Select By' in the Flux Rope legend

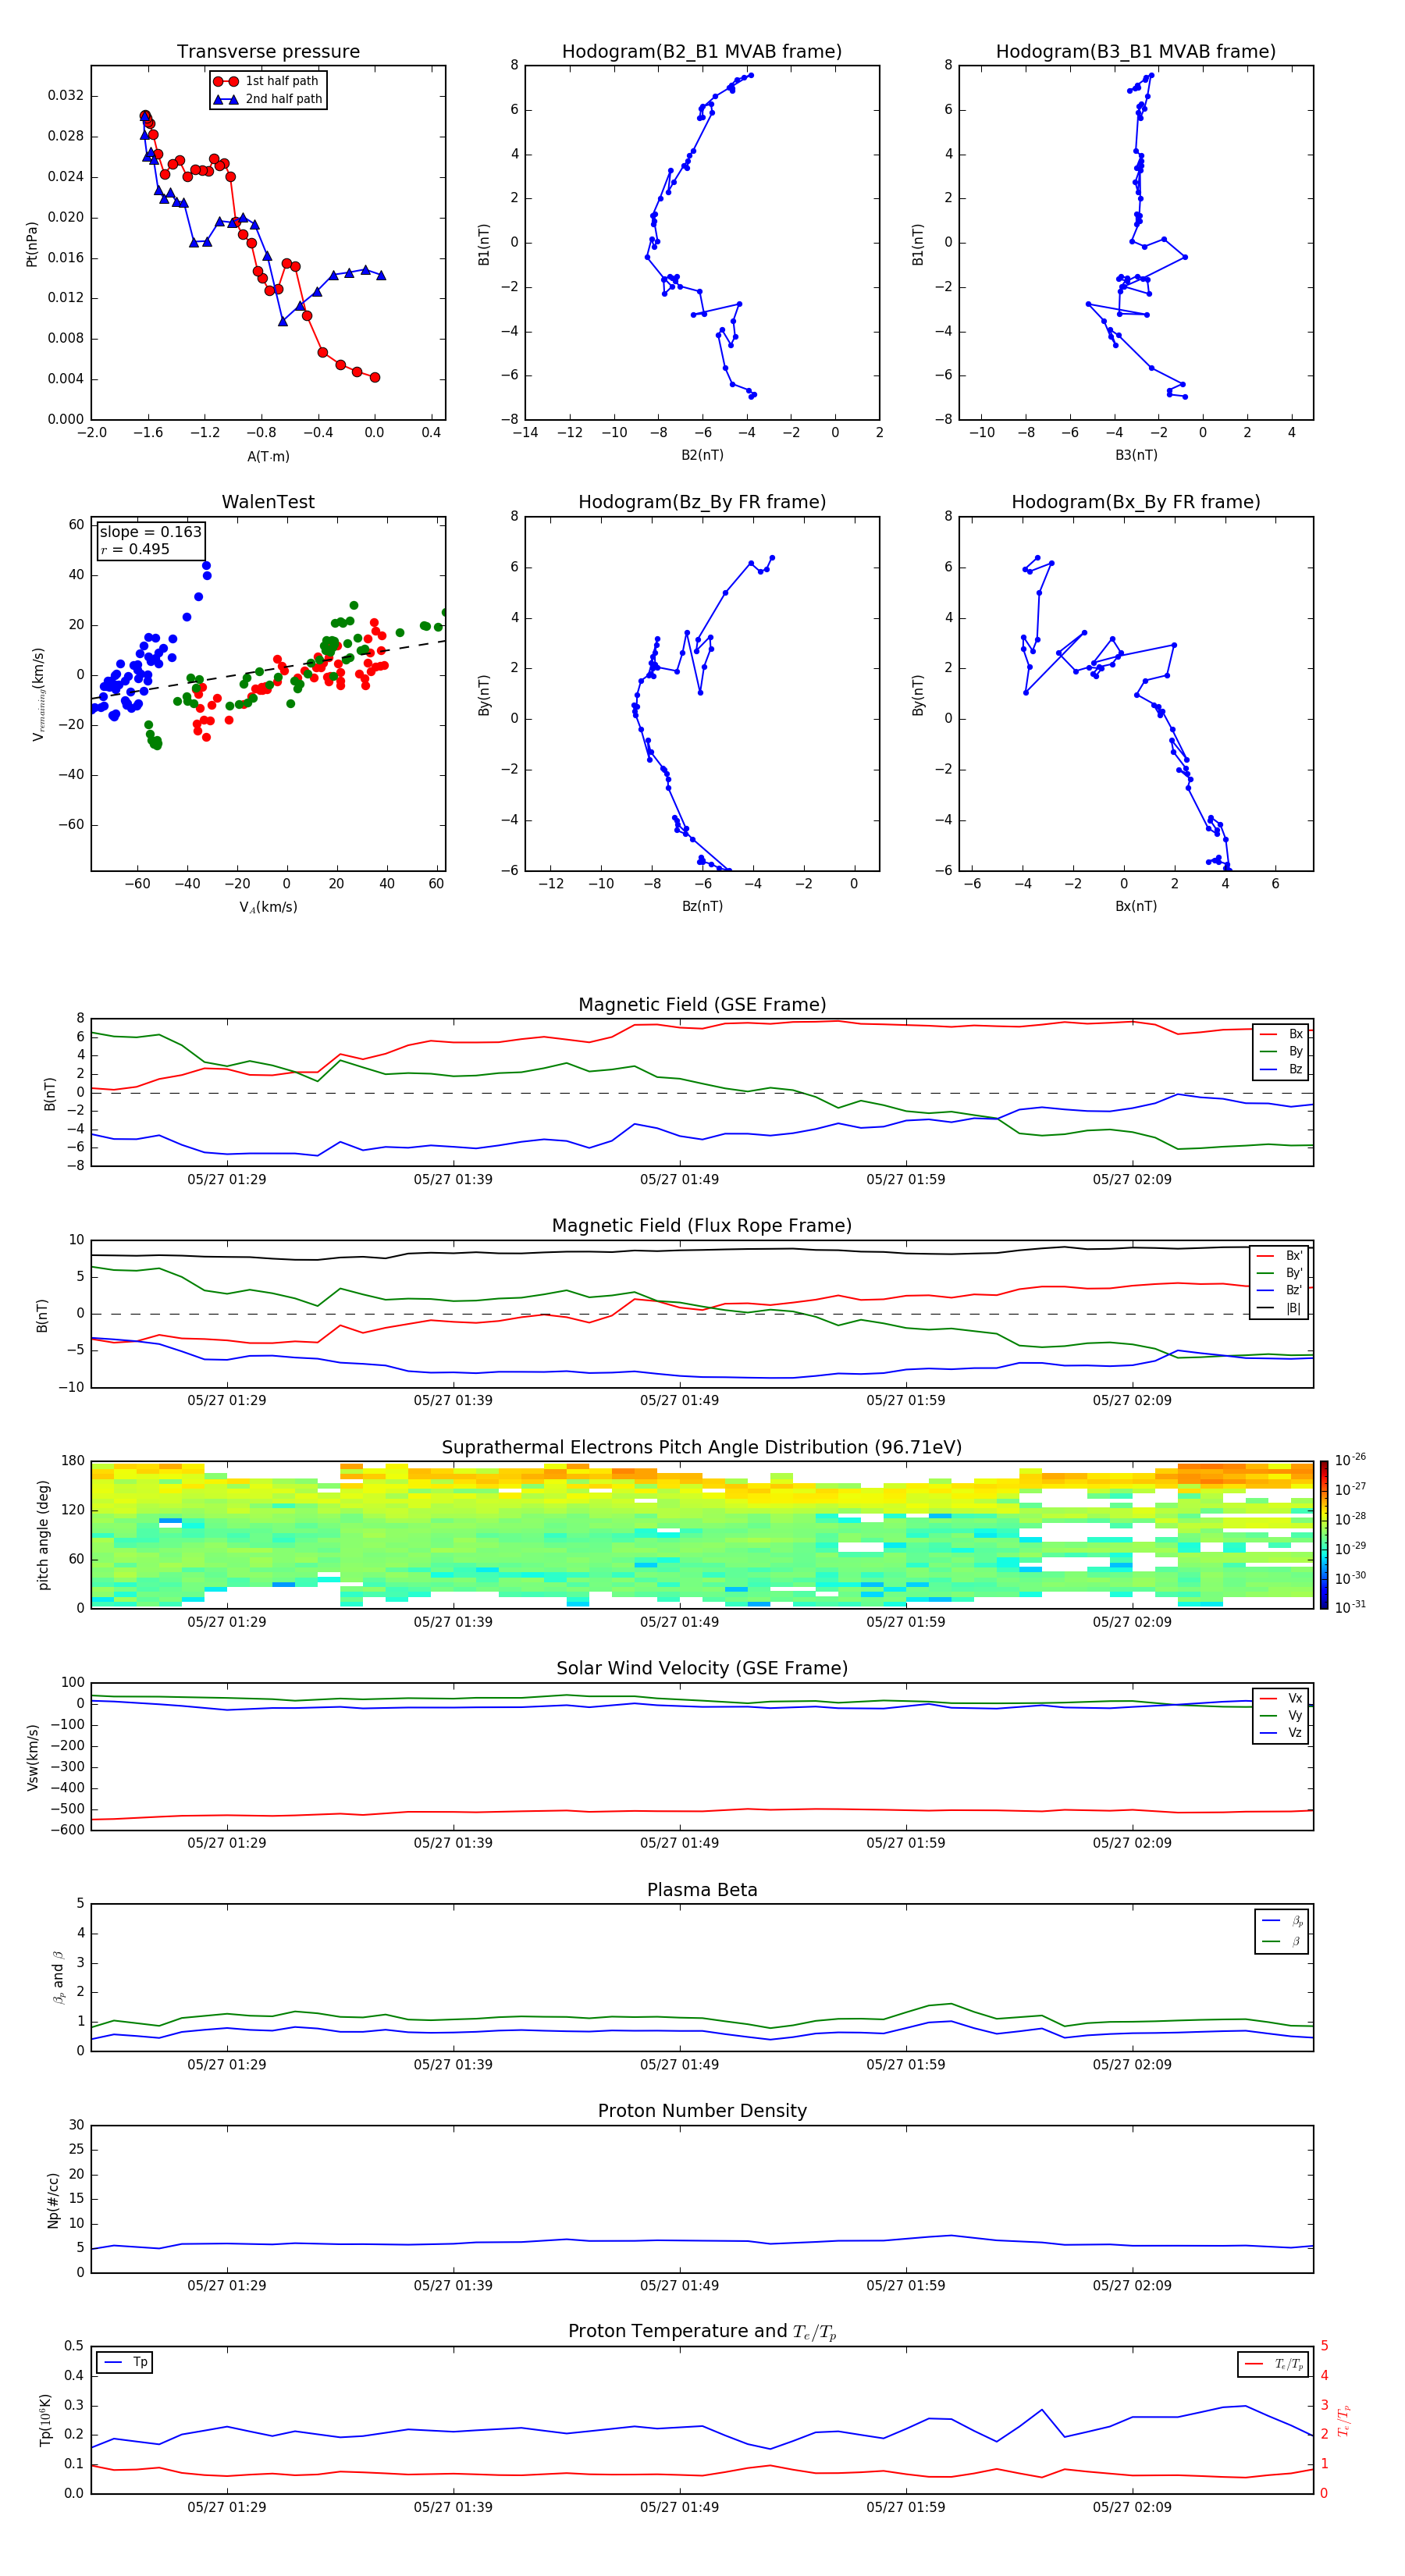point(1280,1273)
